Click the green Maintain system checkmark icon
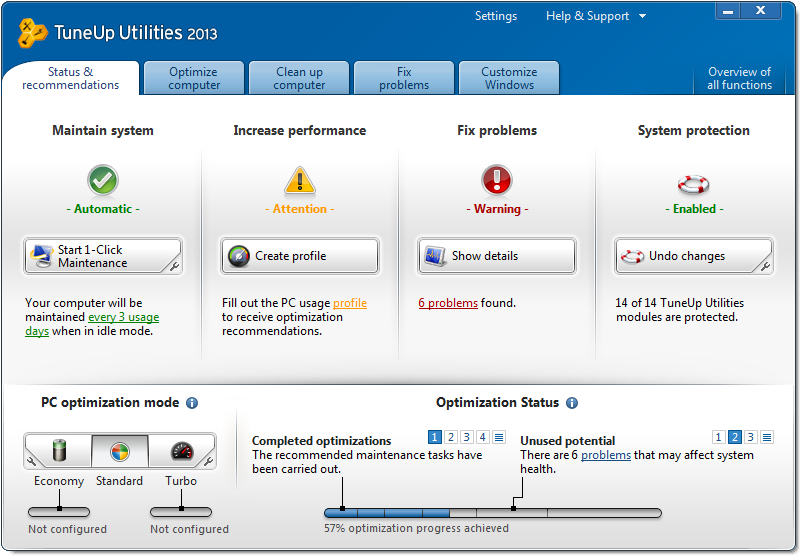 coord(103,181)
